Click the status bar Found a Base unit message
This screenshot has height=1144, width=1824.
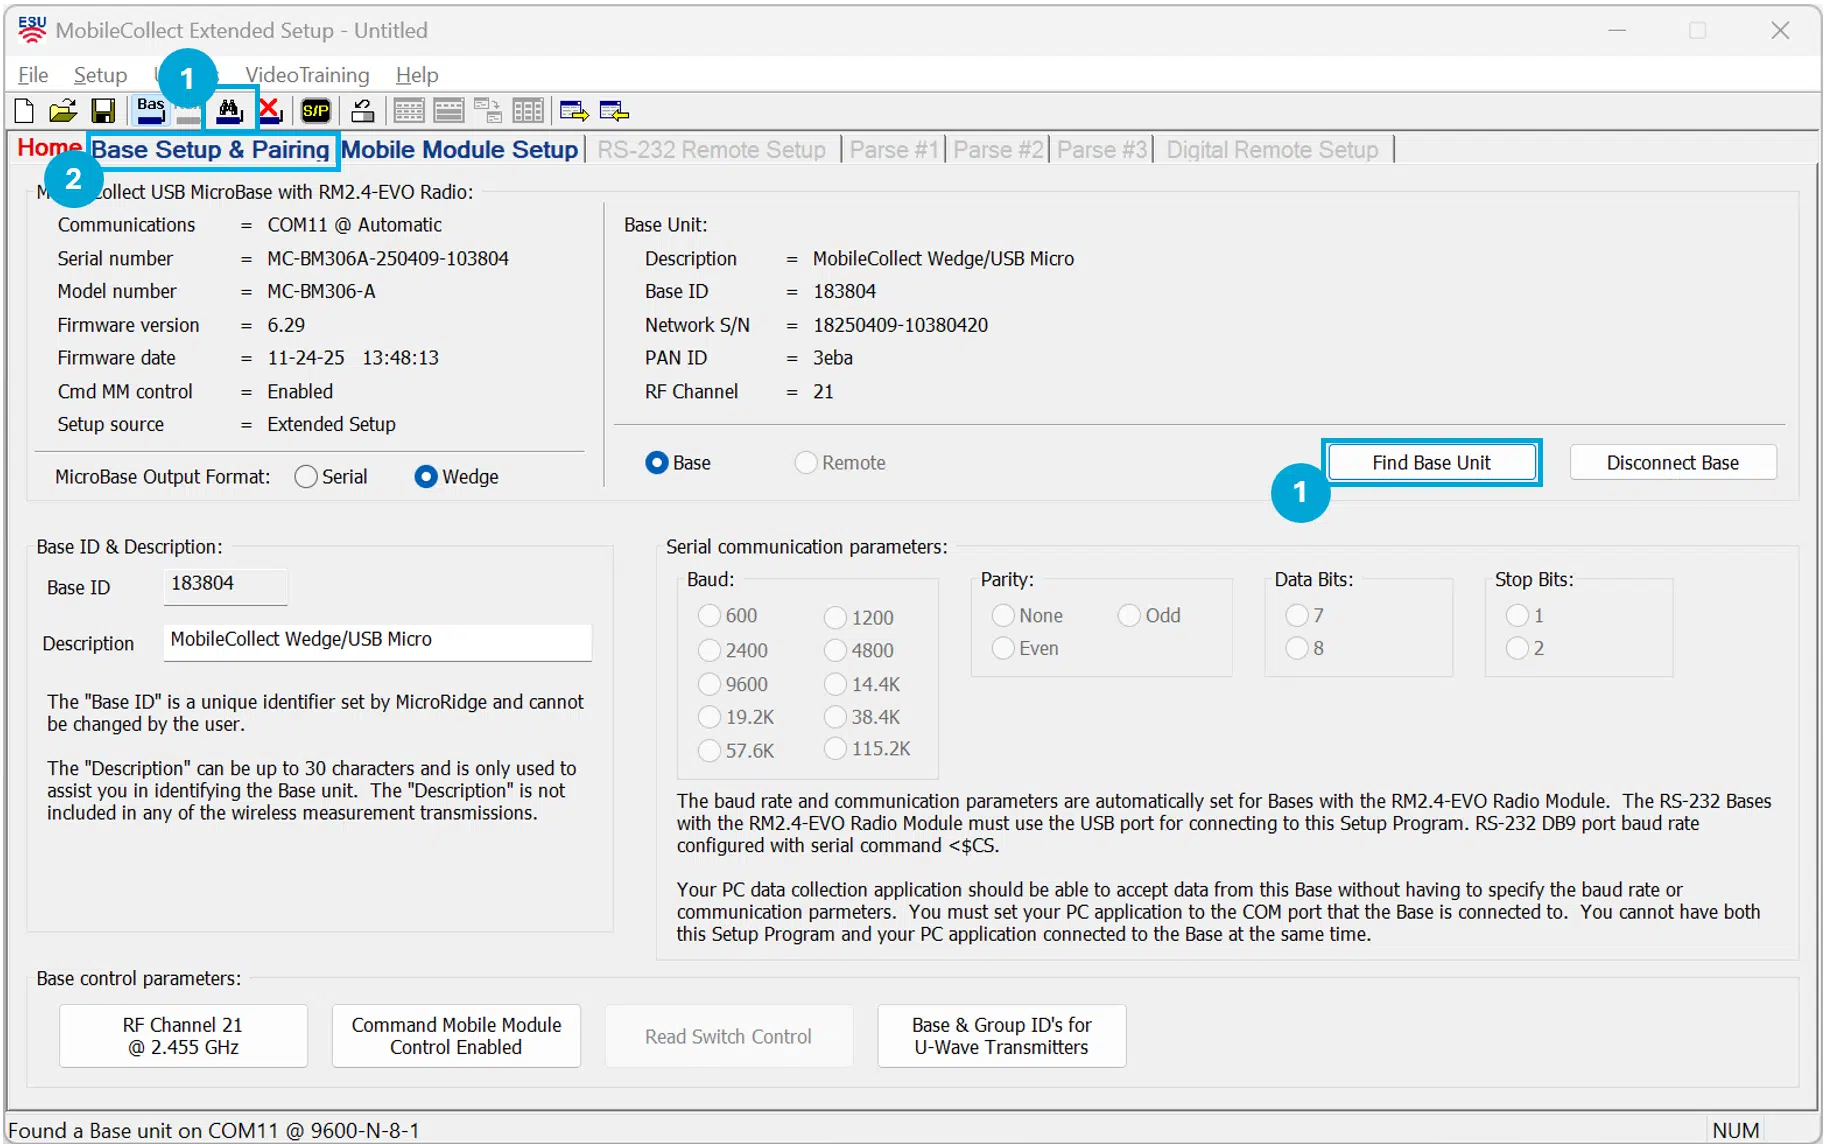(214, 1130)
